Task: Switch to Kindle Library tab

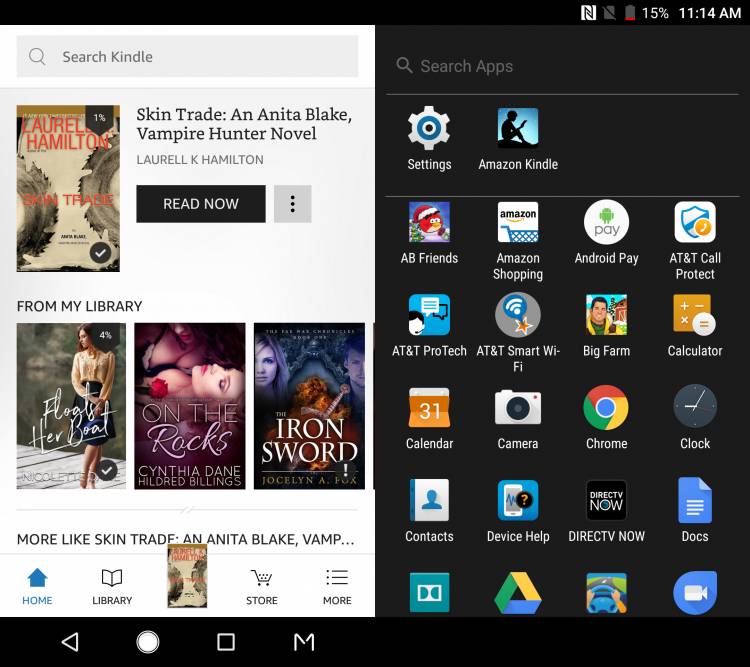Action: click(x=112, y=587)
